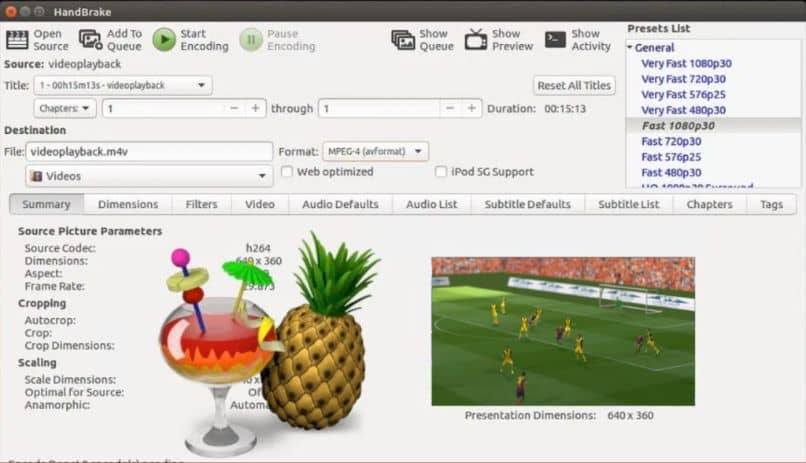This screenshot has width=806, height=463.
Task: Enable Web optimized checkbox
Action: coord(287,172)
